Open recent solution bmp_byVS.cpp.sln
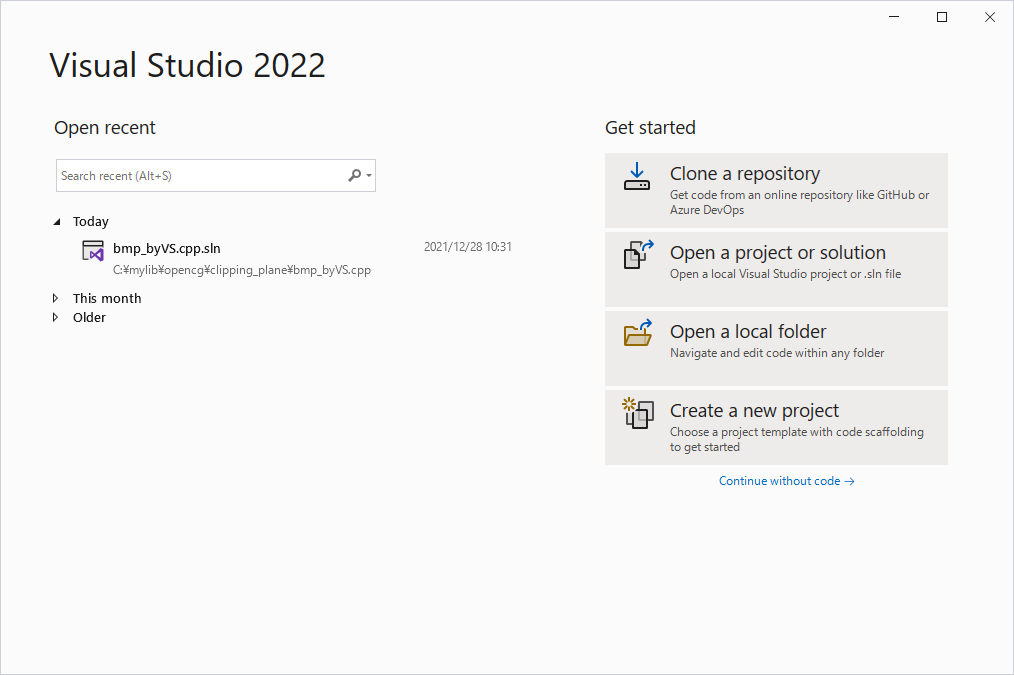The width and height of the screenshot is (1014, 675). point(167,248)
